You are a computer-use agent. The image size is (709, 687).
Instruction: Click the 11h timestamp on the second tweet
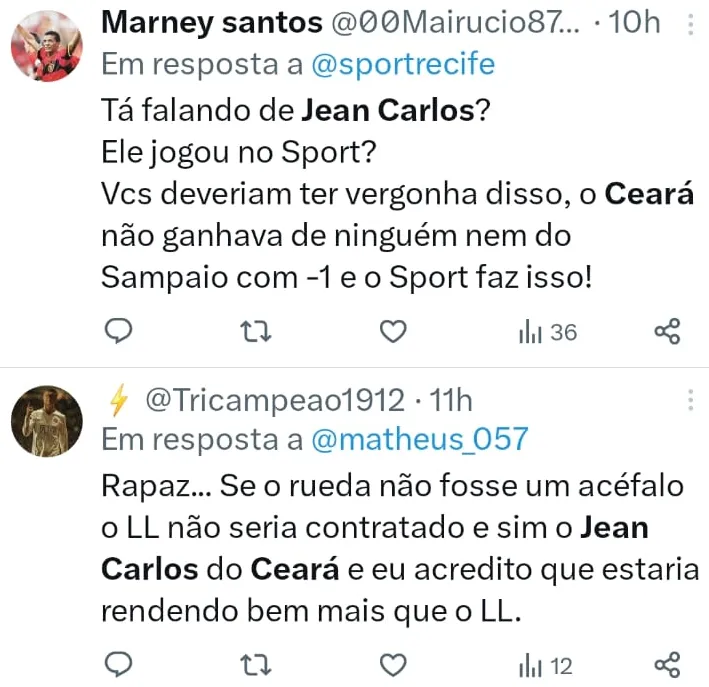point(450,401)
